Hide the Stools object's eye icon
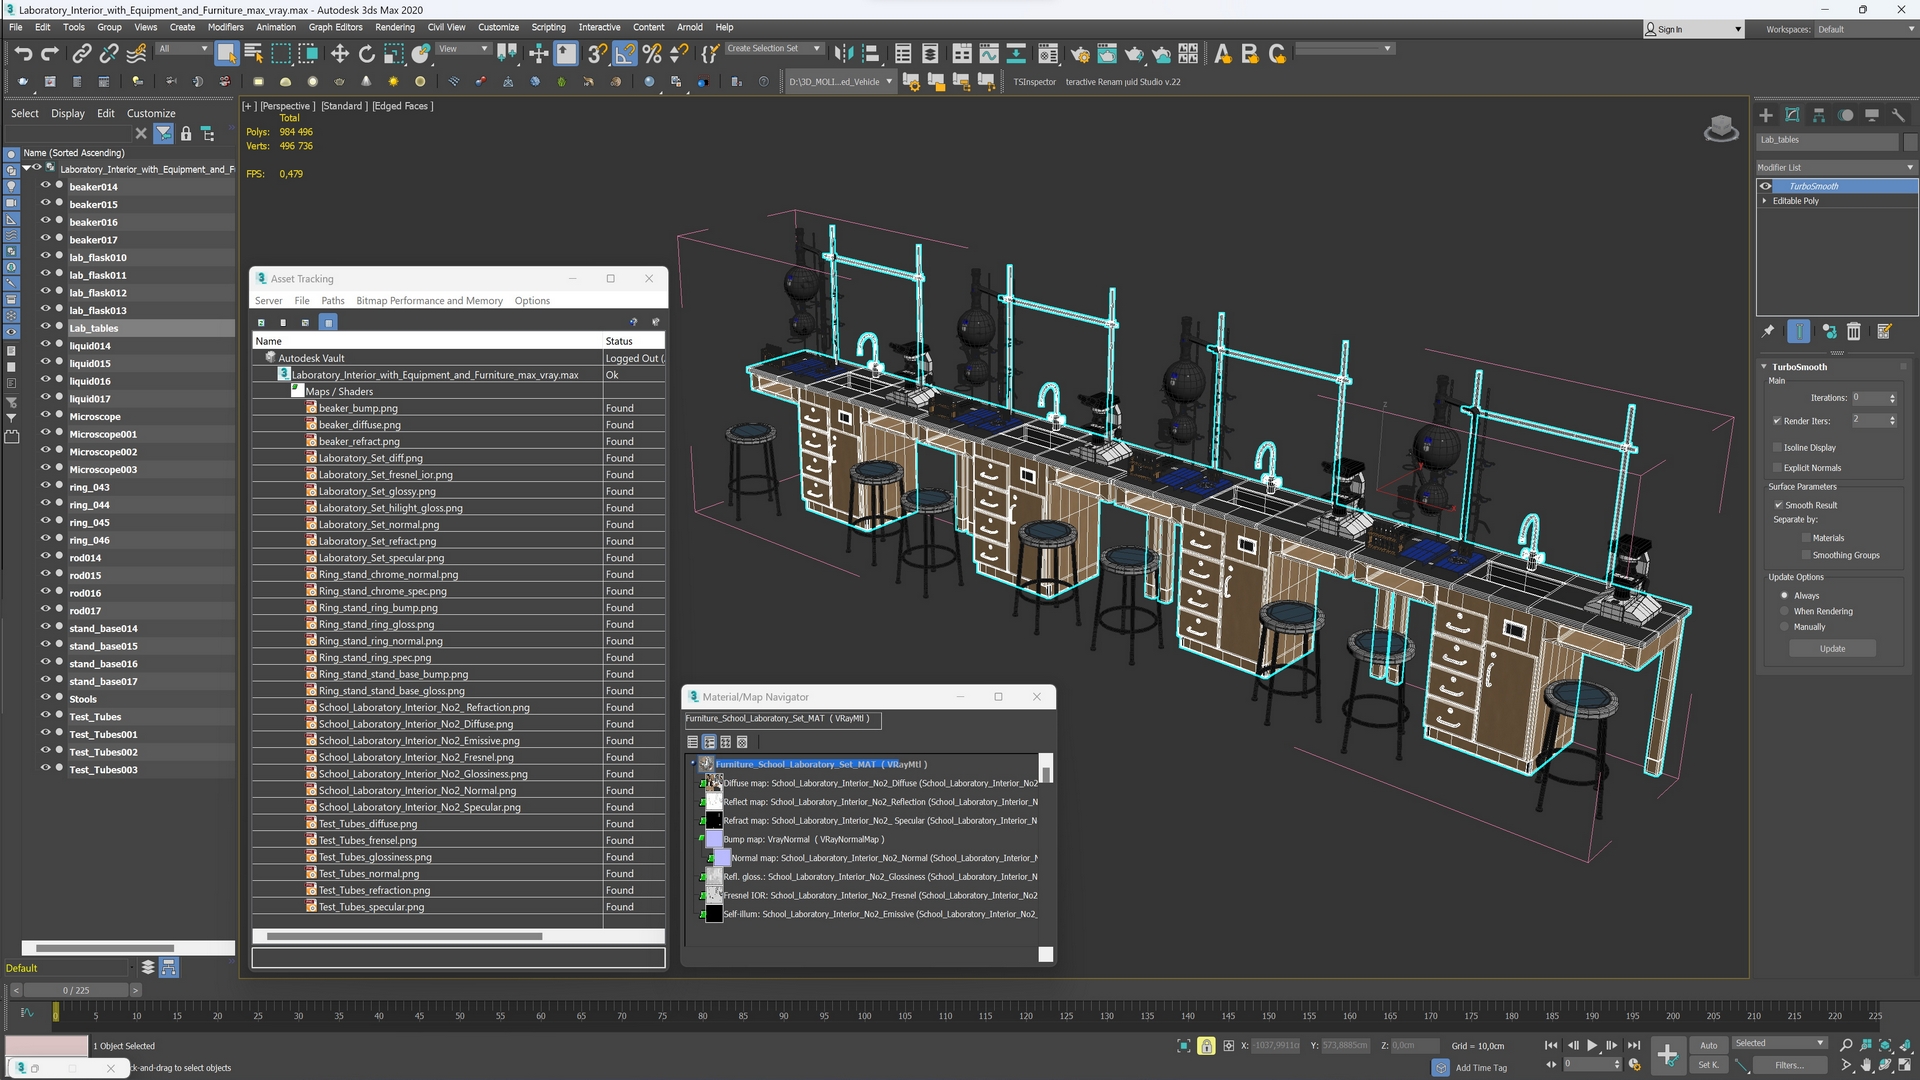Screen dimensions: 1920x1080 [45, 698]
